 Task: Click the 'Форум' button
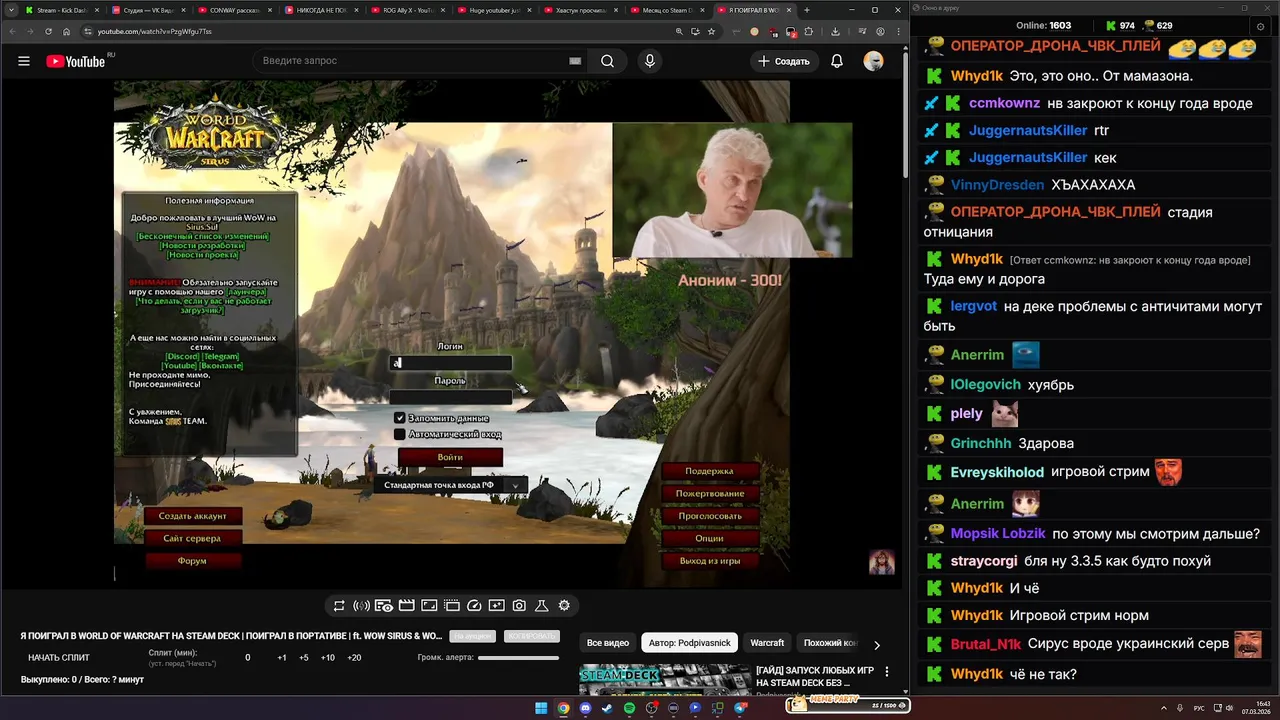192,561
